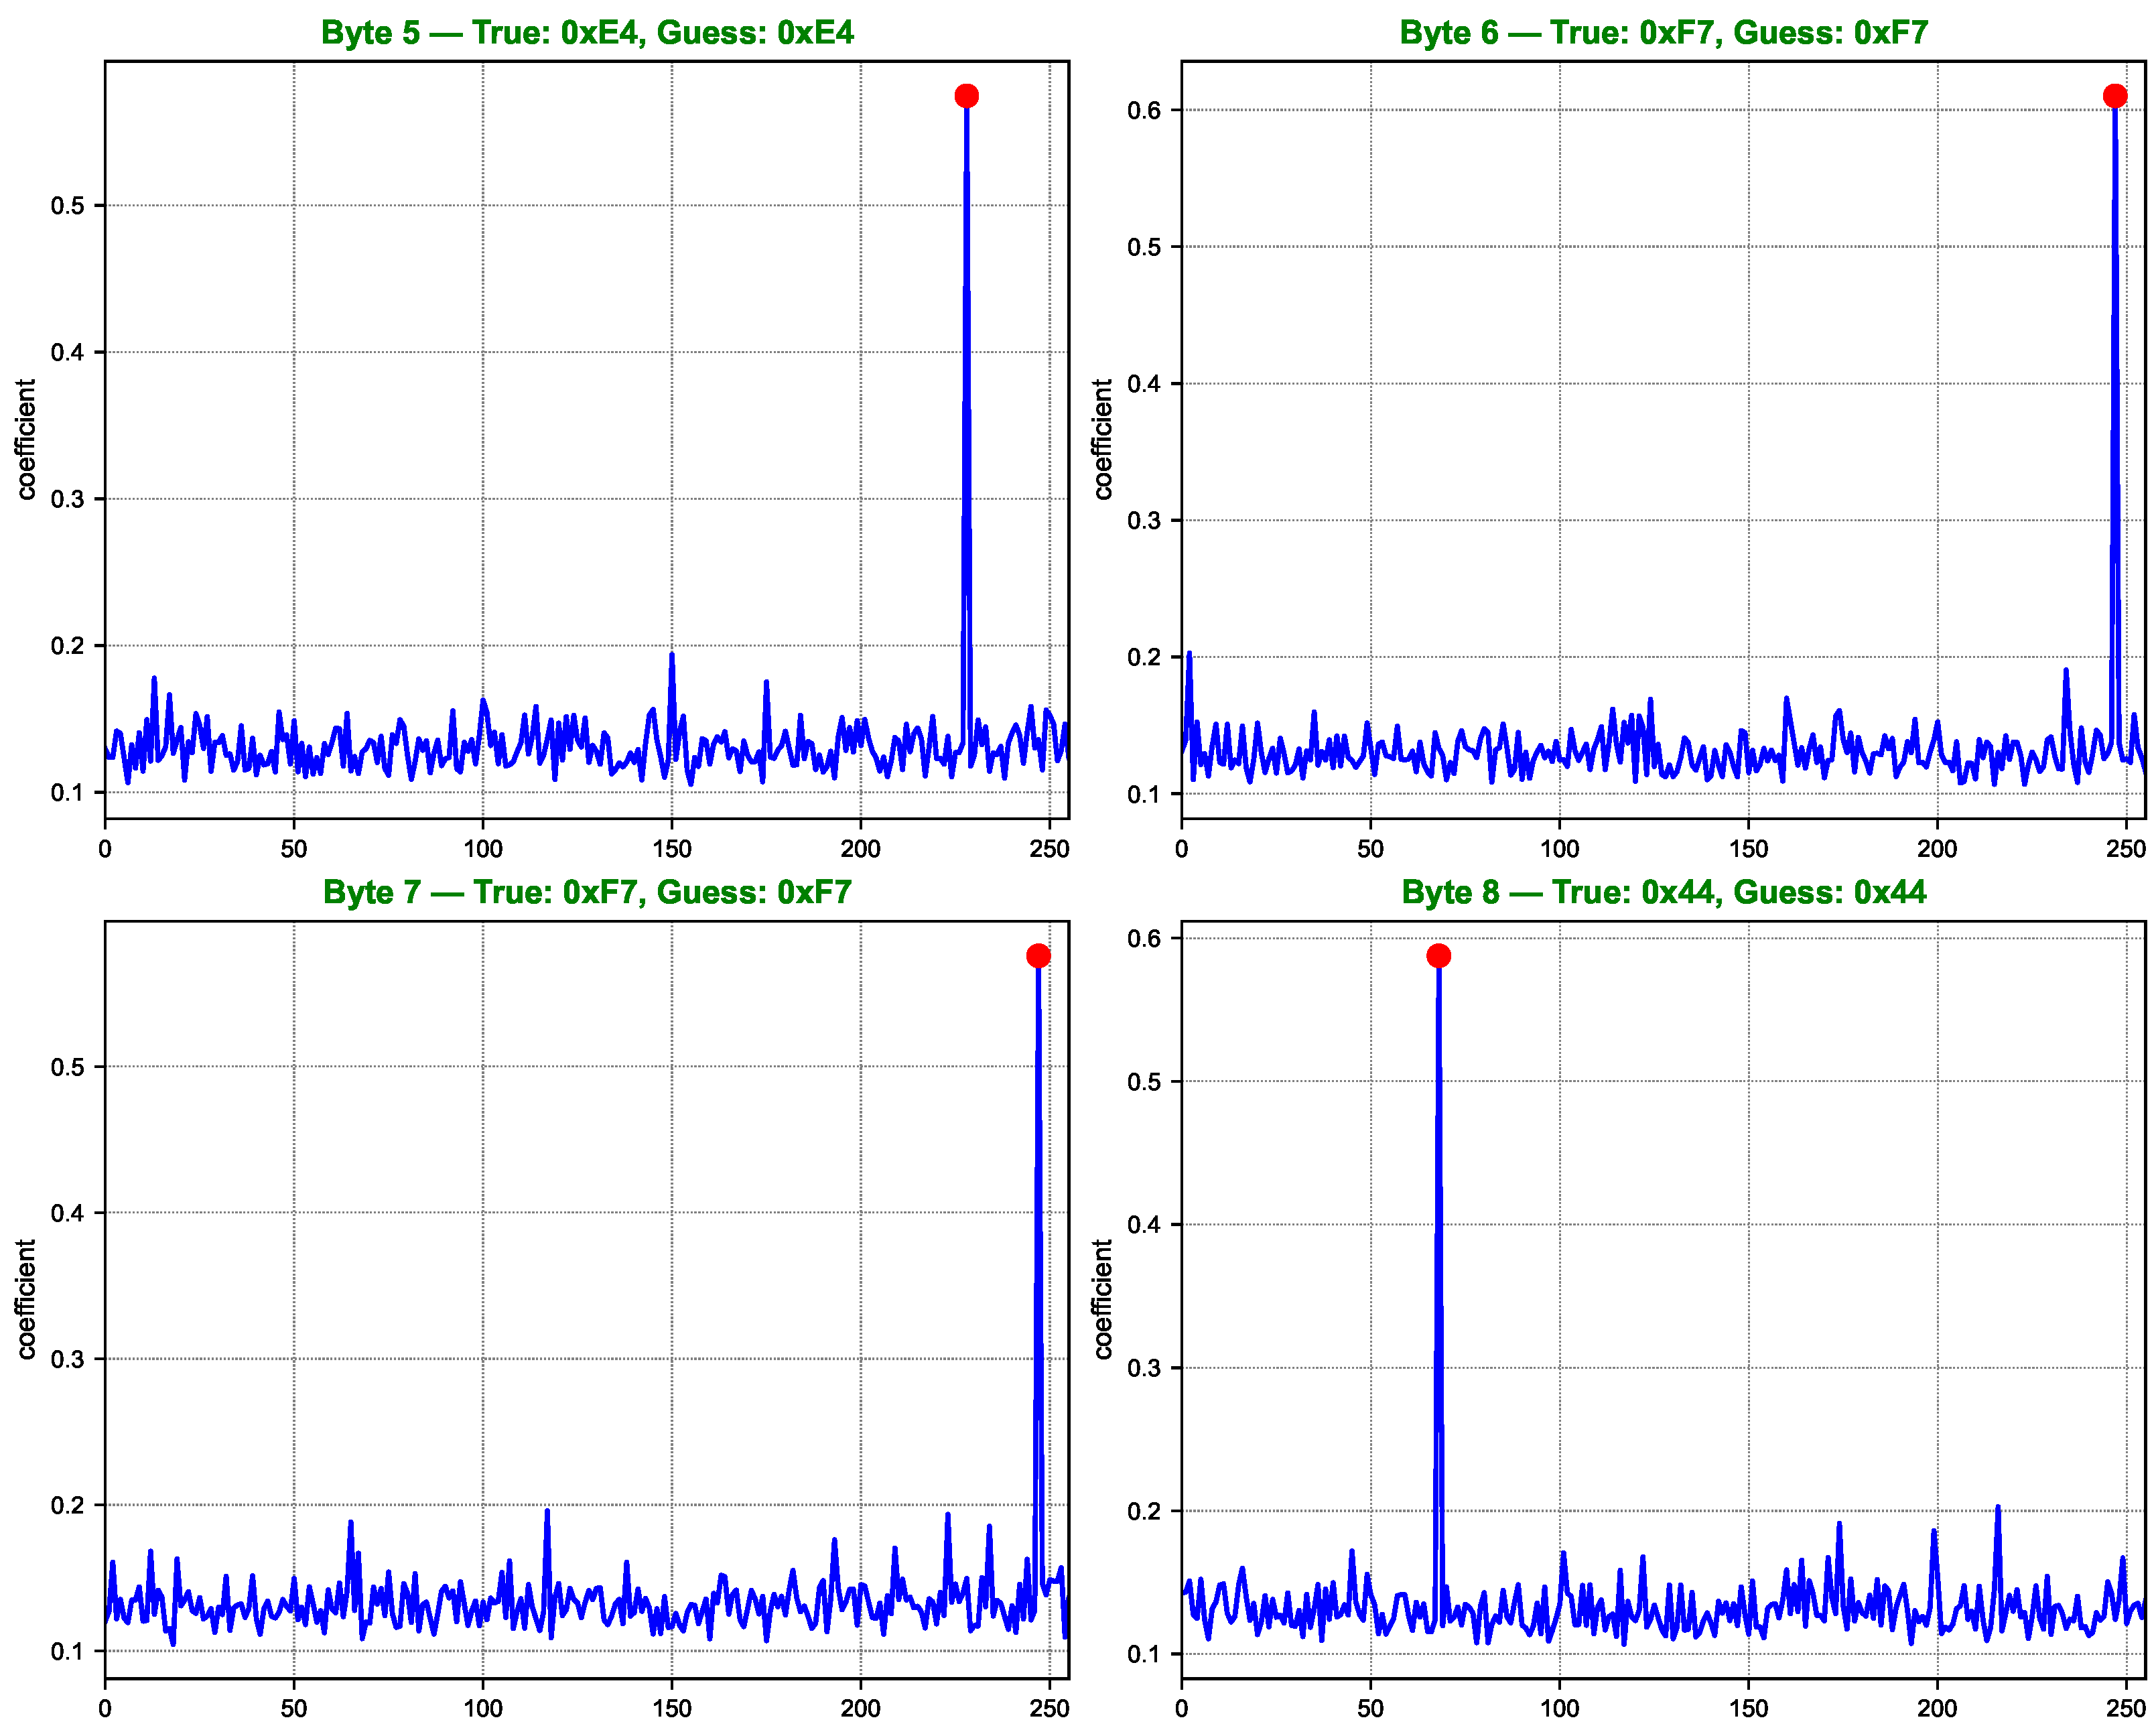Click the 0.6 y-tick label in Byte 8 plot
This screenshot has width=2156, height=1734.
point(1144,938)
